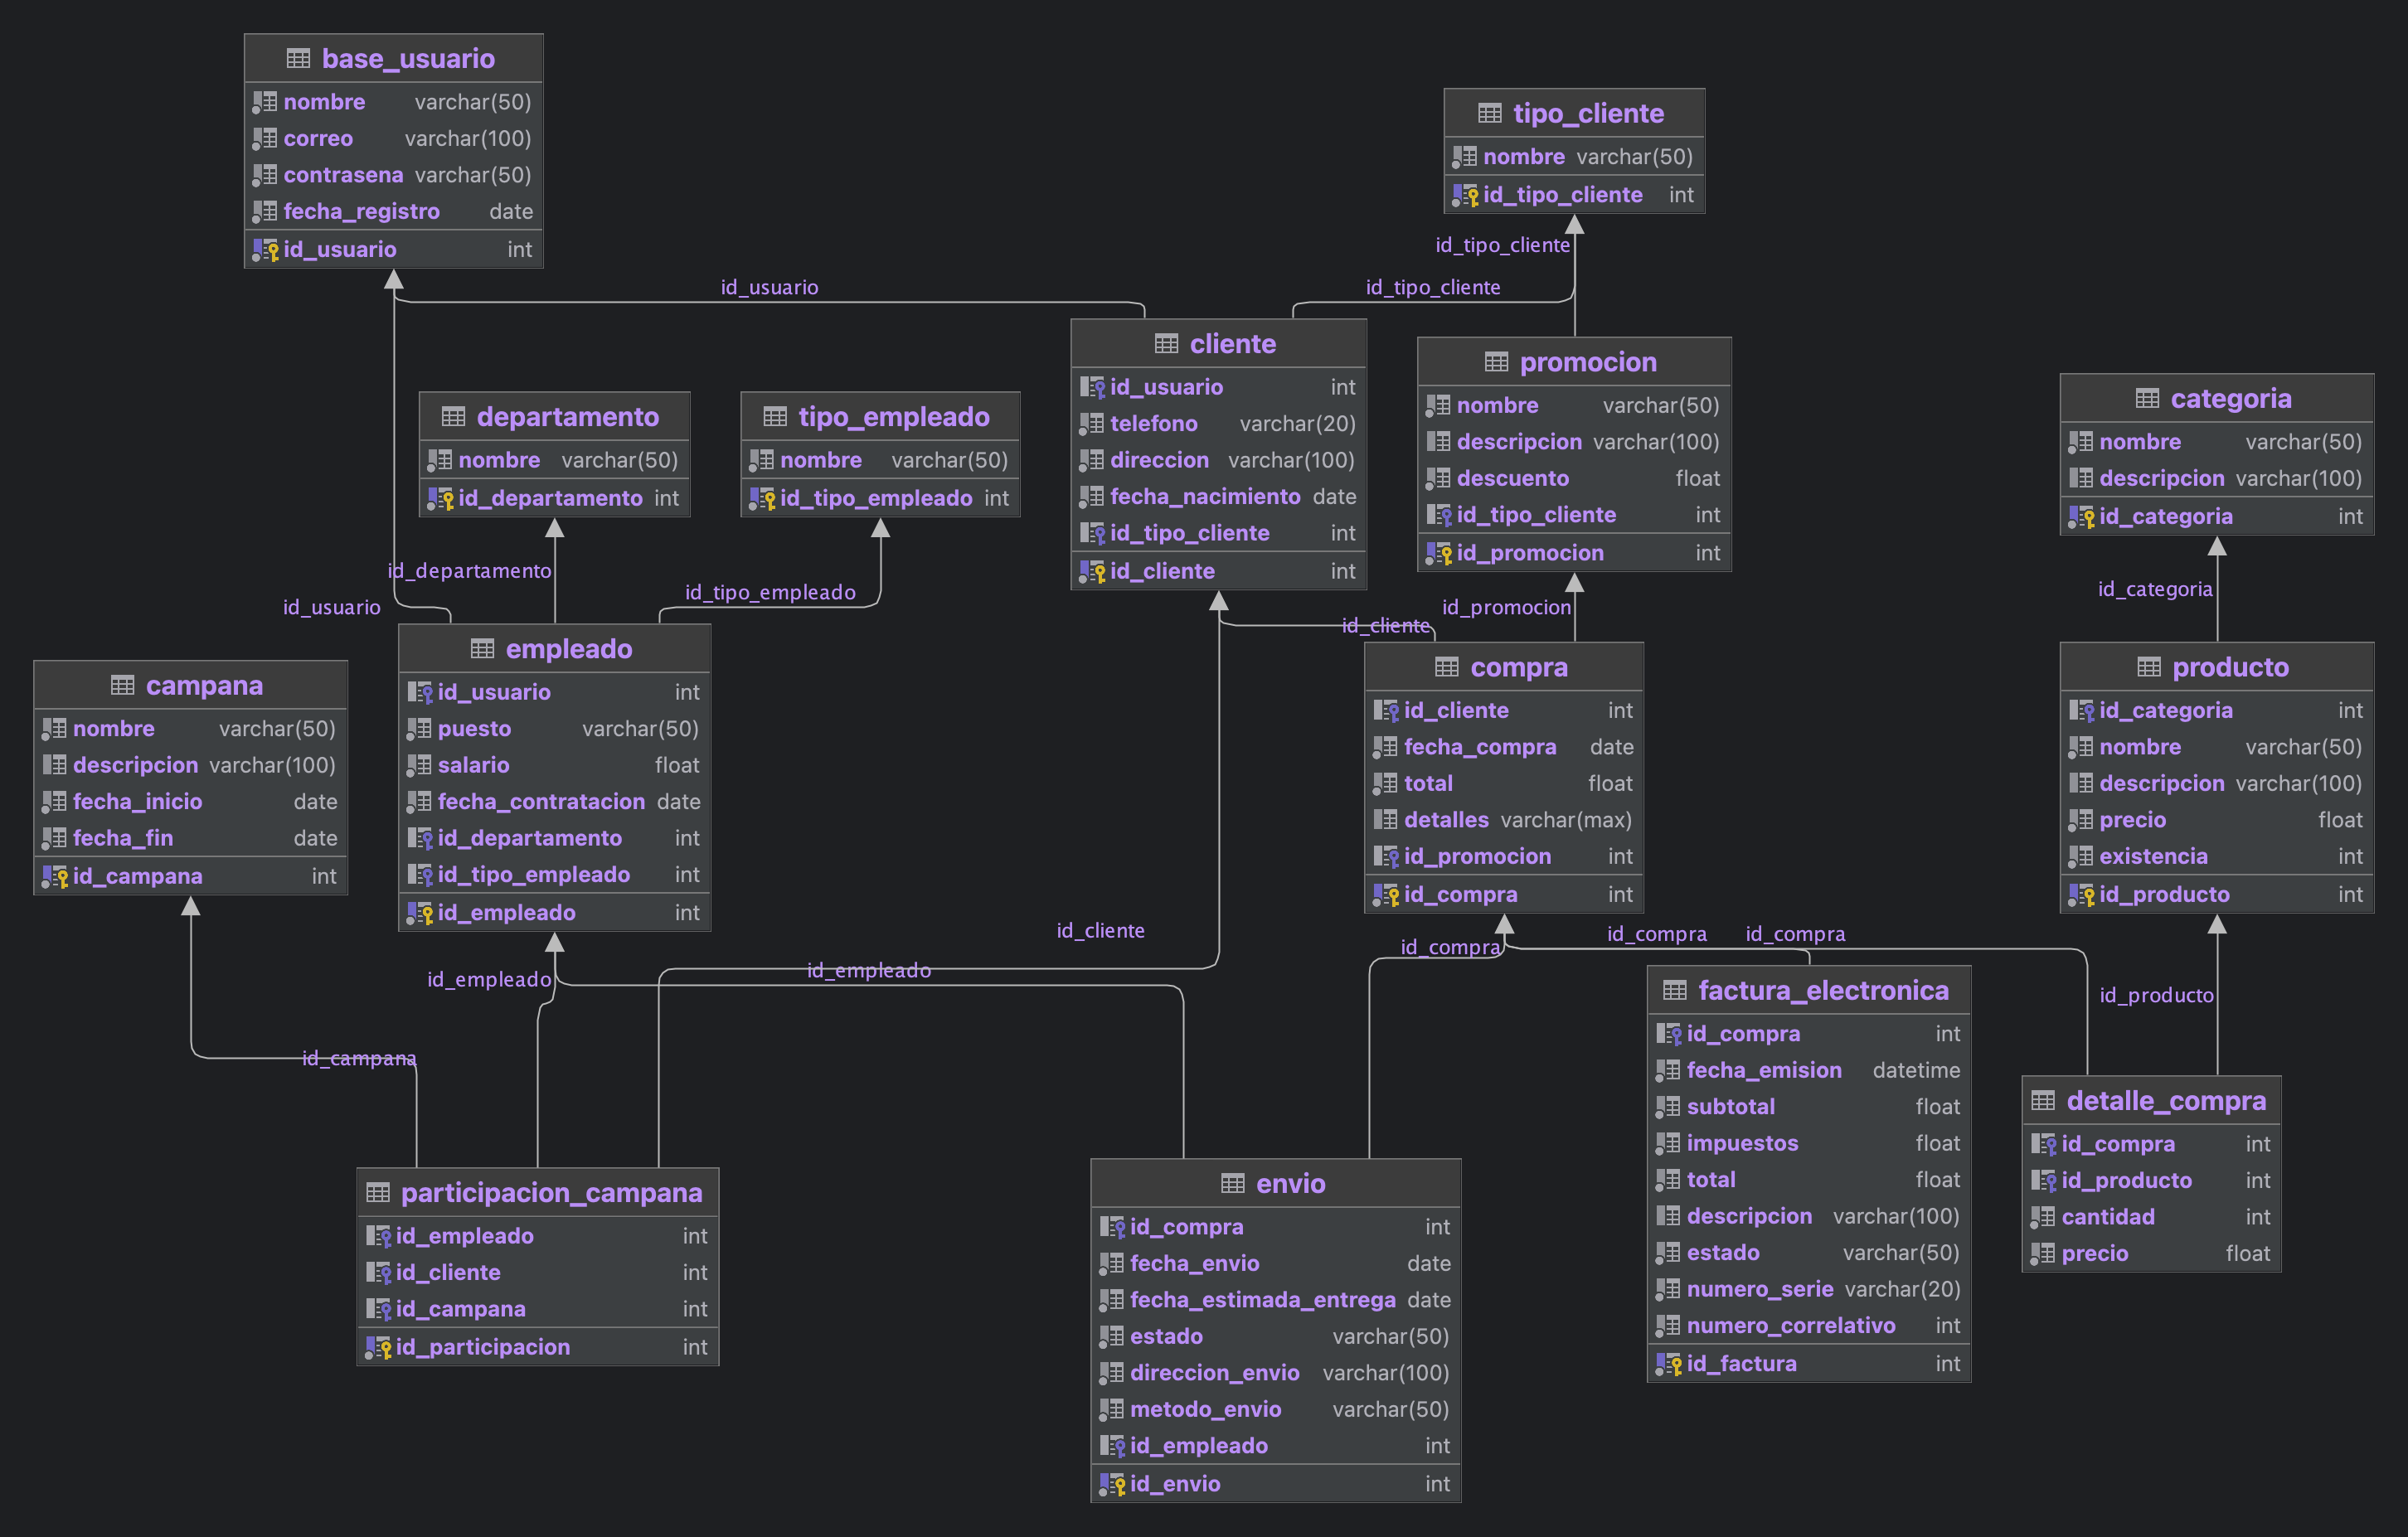
Task: Click key icon of id_participacion column
Action: pyautogui.click(x=378, y=1348)
